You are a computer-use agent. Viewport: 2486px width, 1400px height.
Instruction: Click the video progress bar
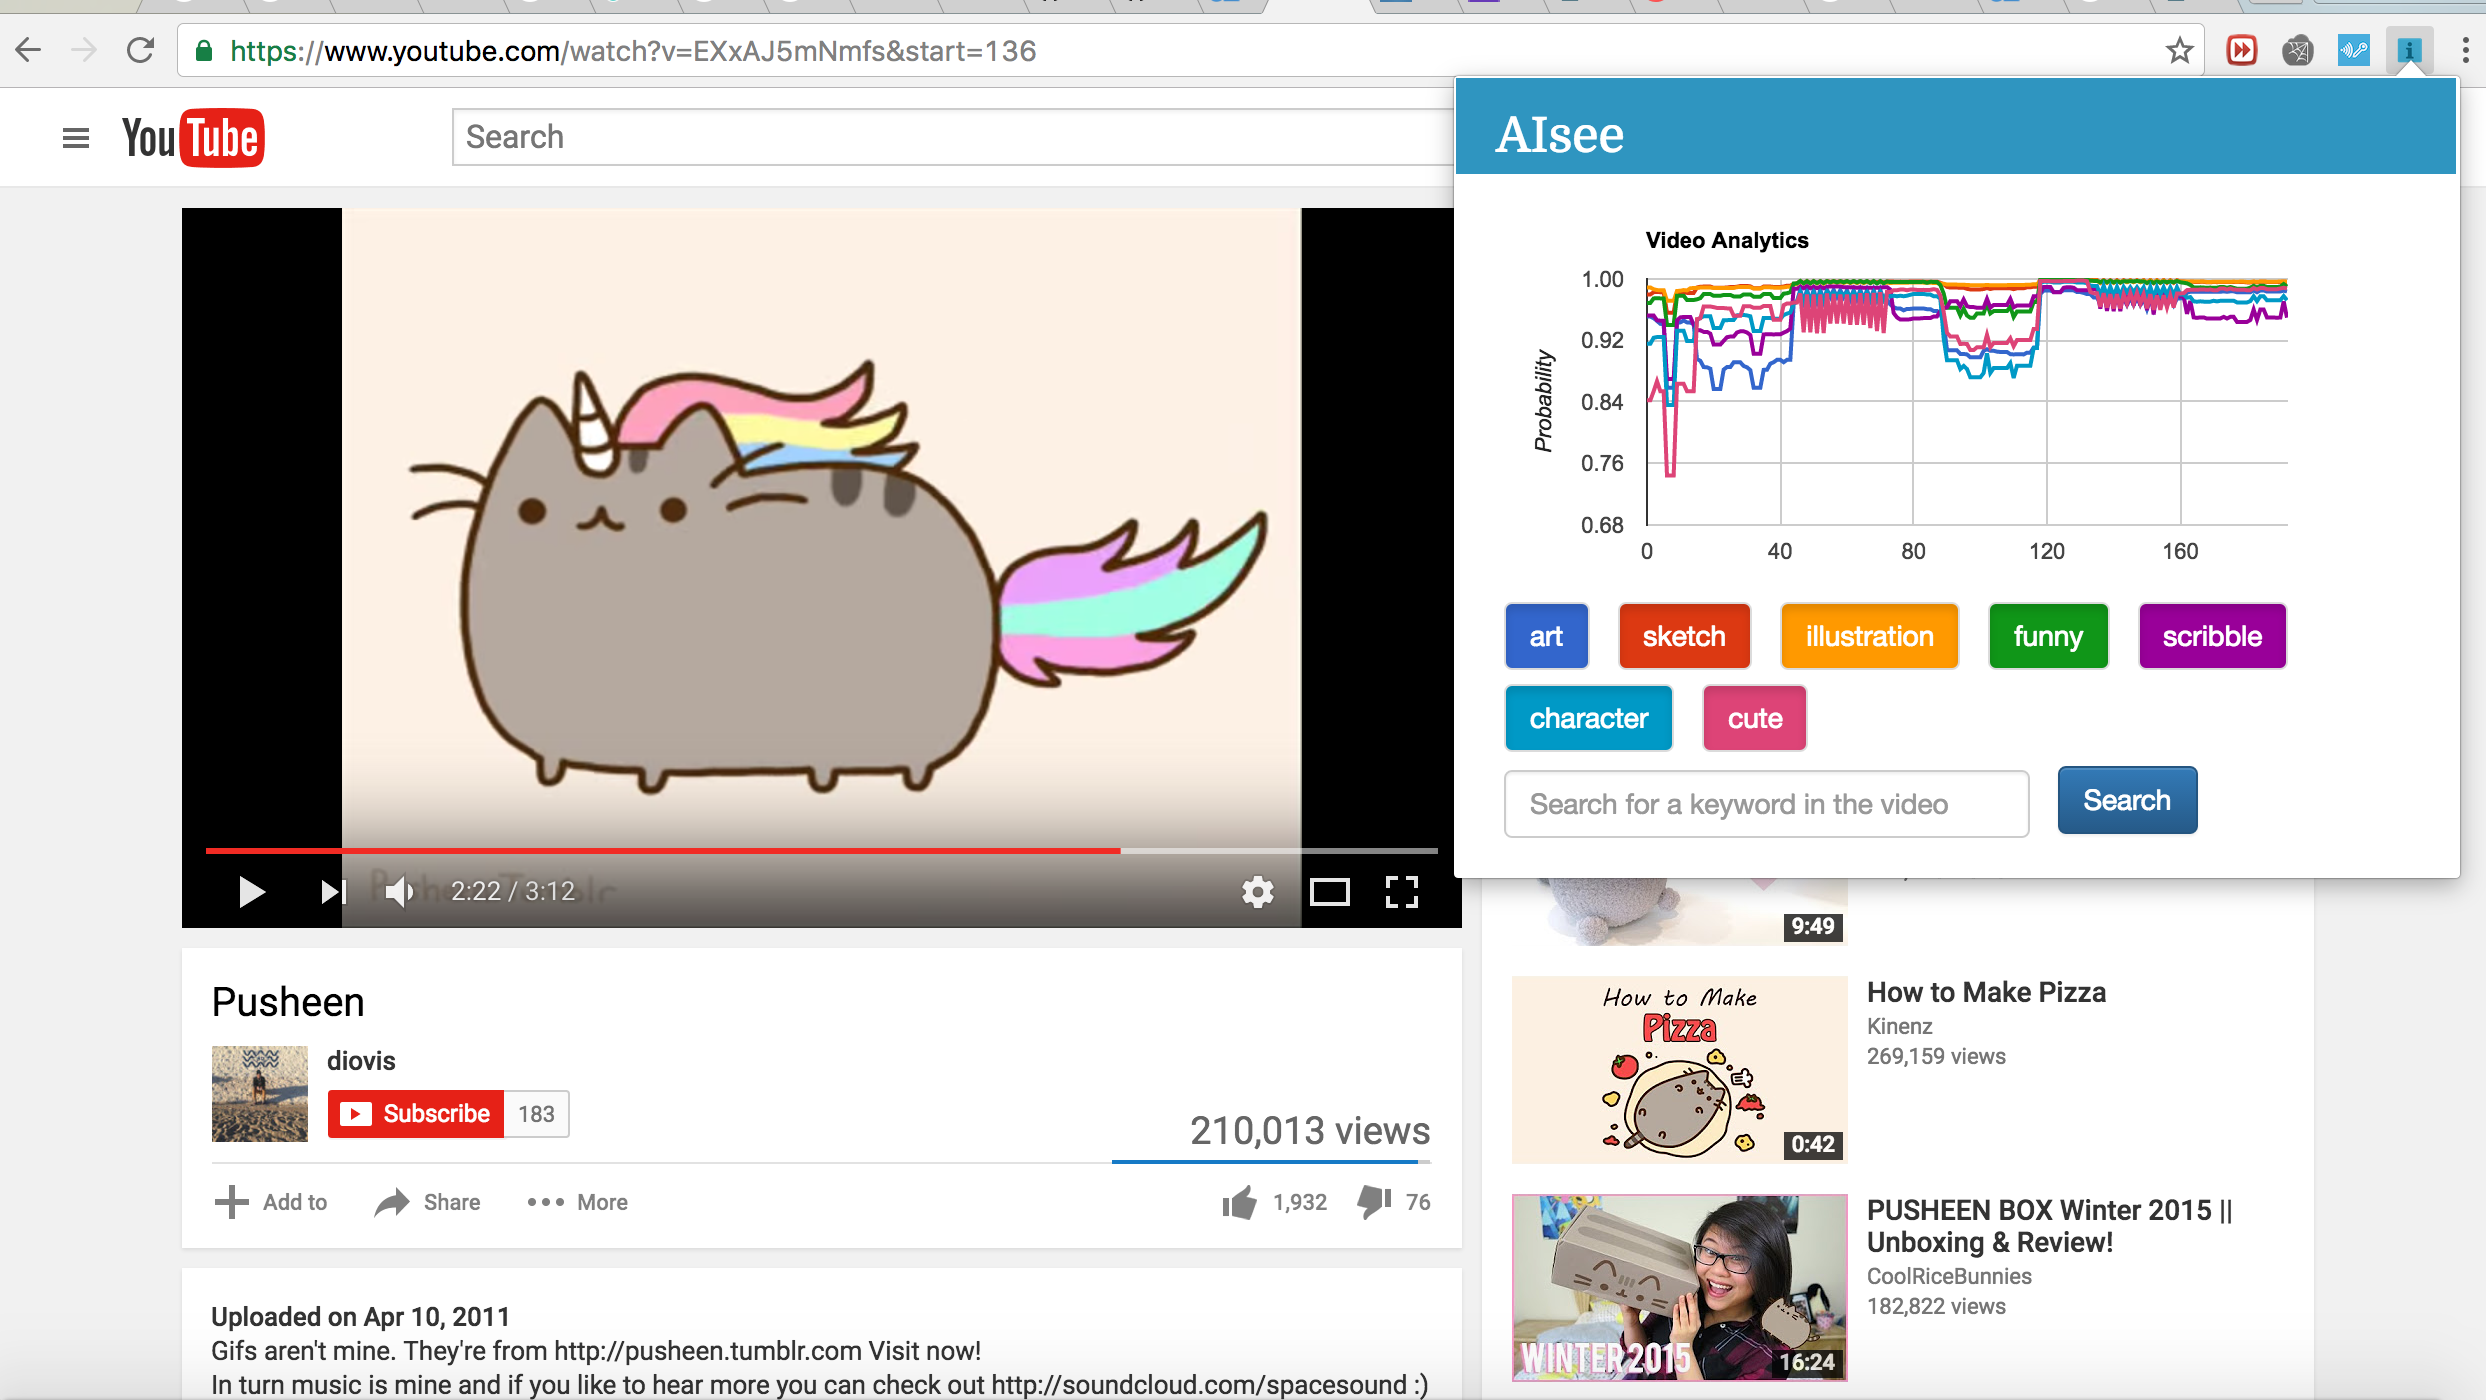point(820,850)
